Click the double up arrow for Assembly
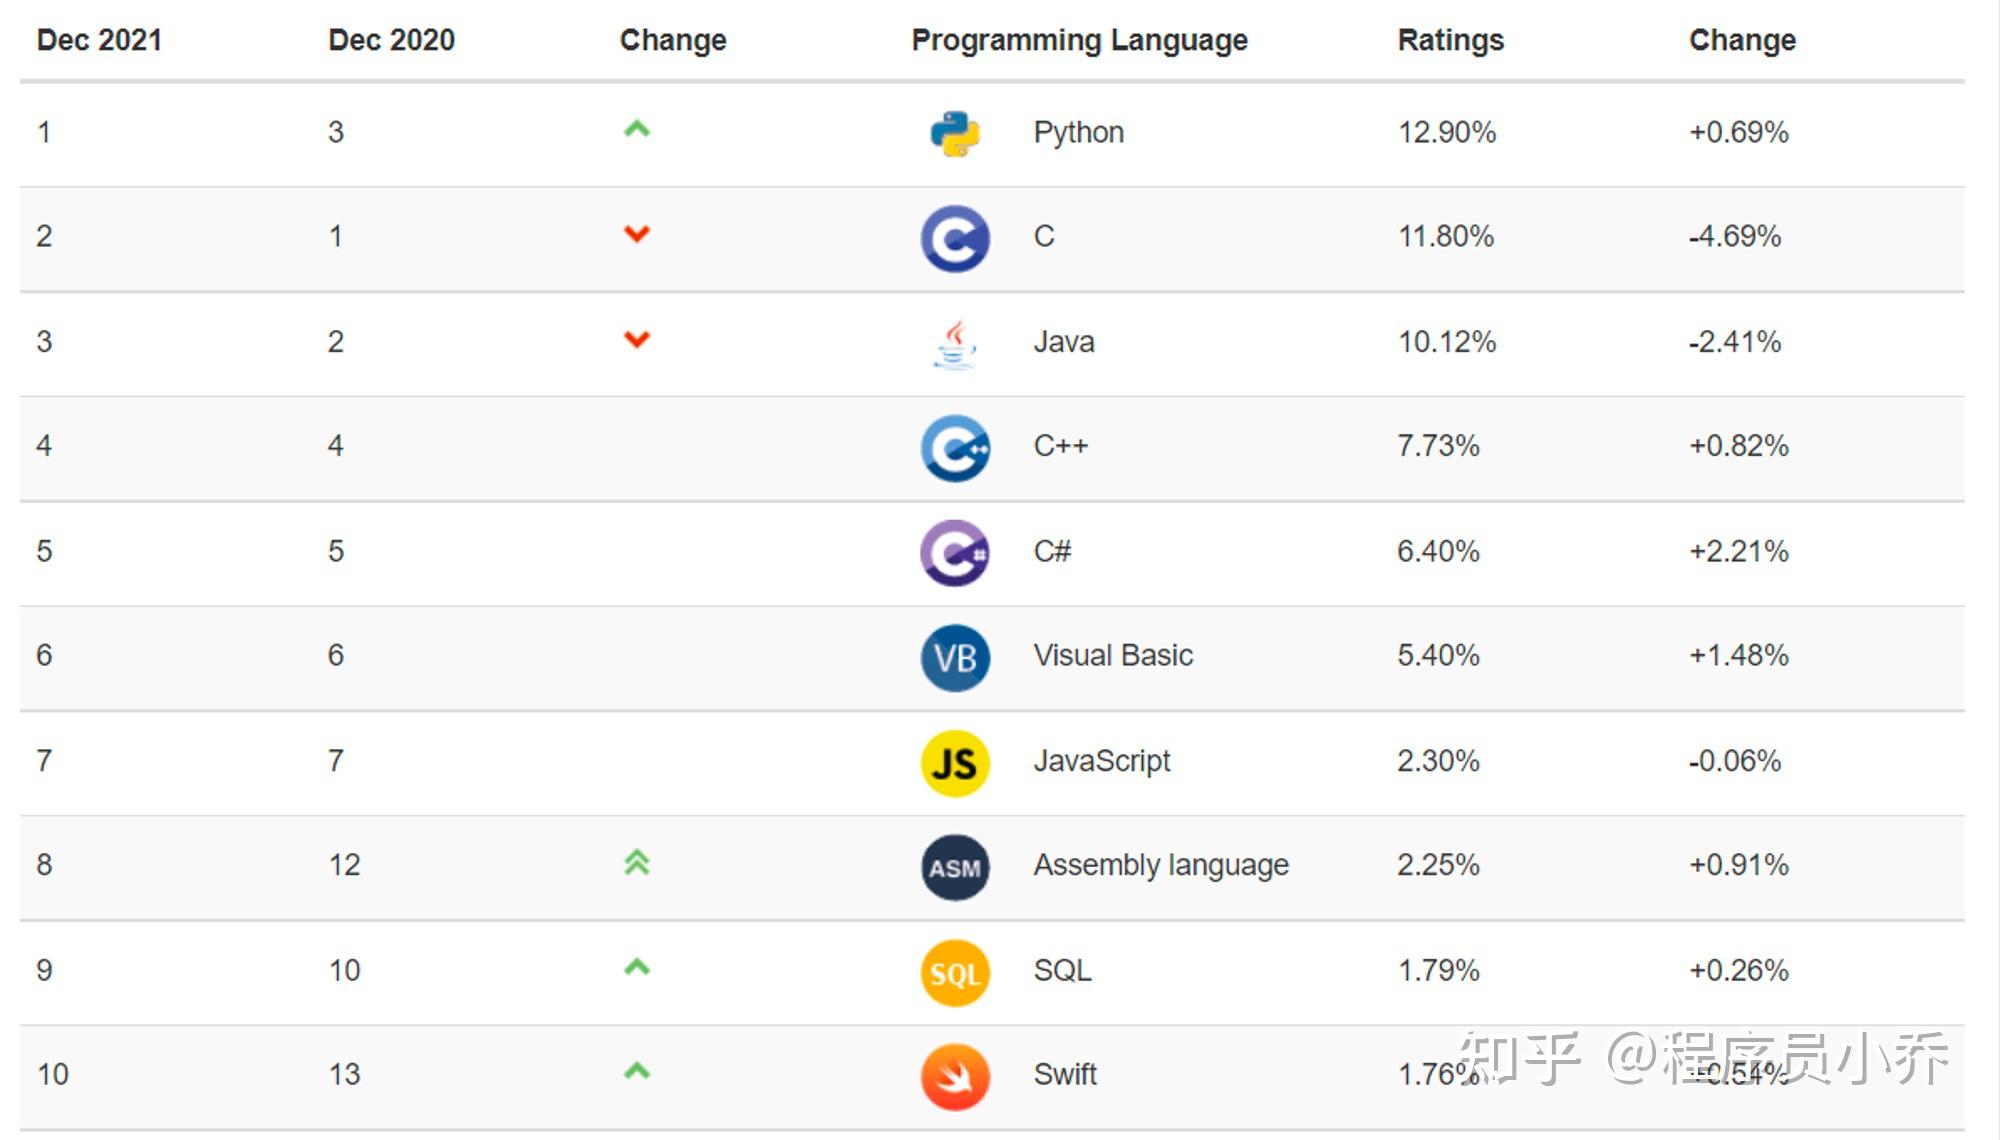This screenshot has width=2000, height=1140. 637,862
